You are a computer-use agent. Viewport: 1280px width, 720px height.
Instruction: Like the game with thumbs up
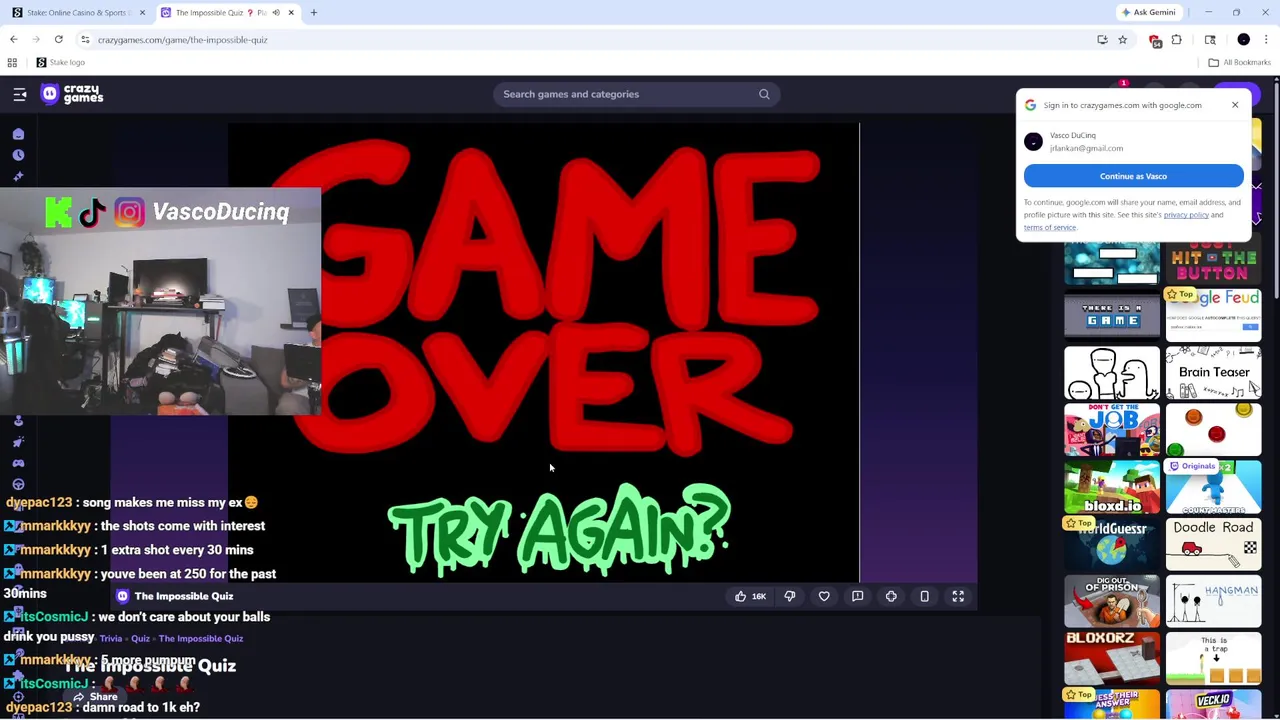749,596
